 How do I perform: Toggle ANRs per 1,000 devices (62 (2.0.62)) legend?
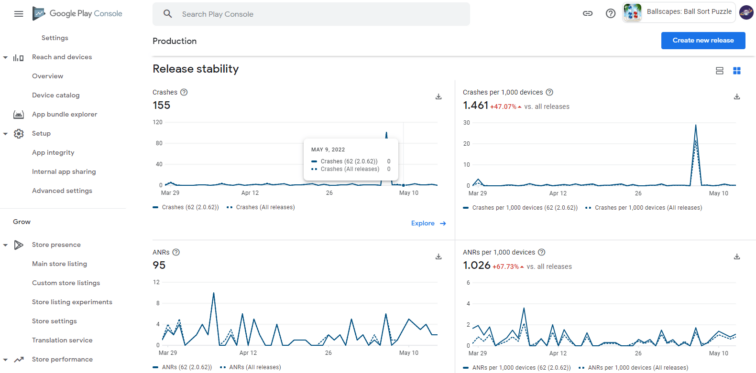517,367
